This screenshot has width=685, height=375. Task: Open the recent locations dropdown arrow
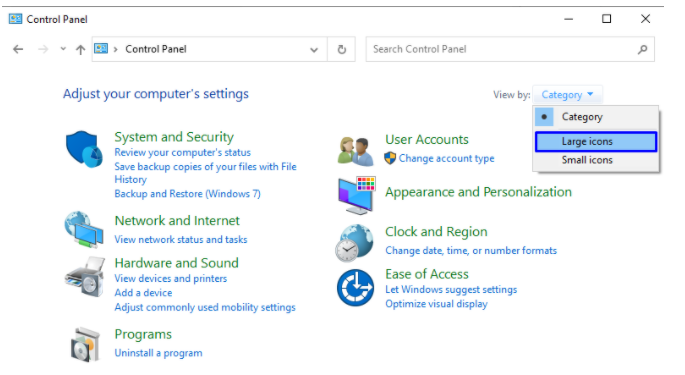[x=63, y=49]
